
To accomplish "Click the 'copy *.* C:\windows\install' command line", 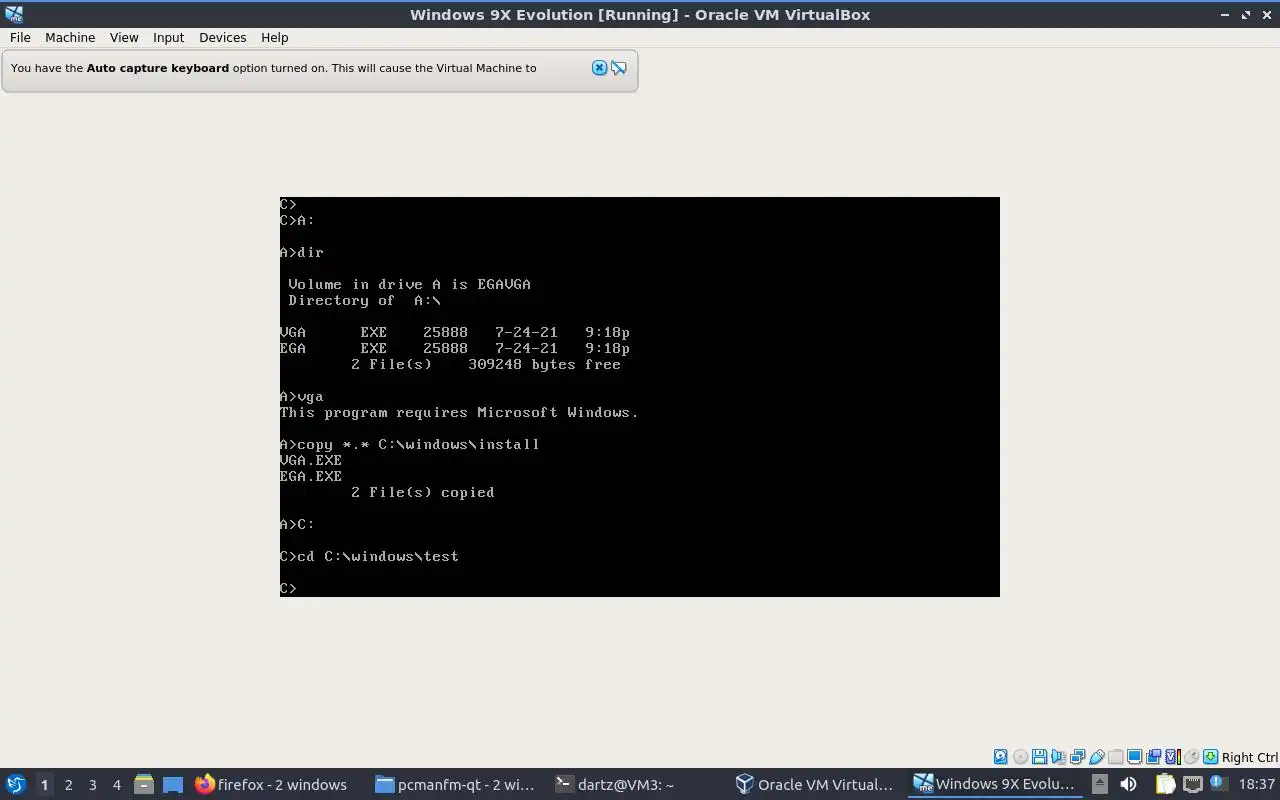I will pos(410,444).
